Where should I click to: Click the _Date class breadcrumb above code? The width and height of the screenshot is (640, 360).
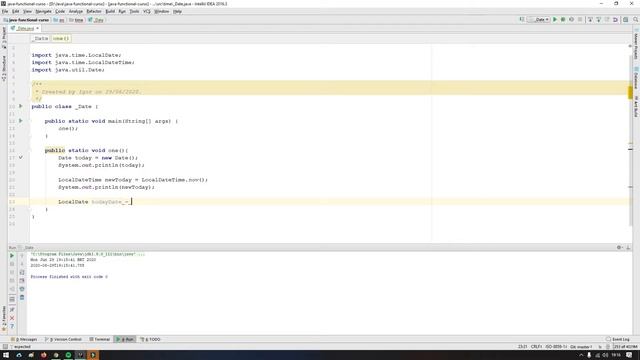click(x=40, y=38)
